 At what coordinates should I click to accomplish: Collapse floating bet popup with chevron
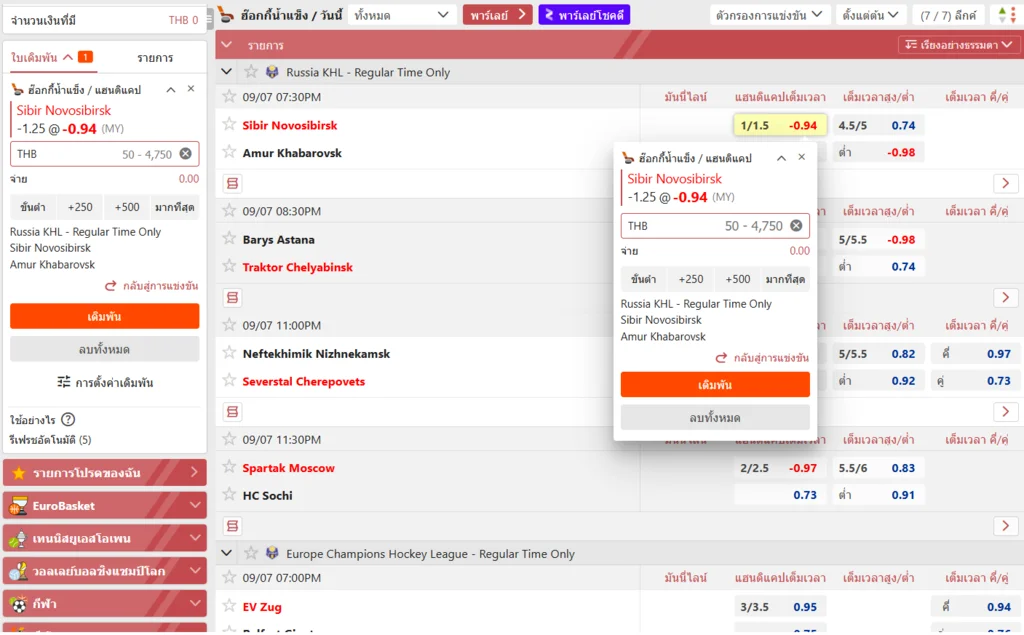(x=781, y=158)
